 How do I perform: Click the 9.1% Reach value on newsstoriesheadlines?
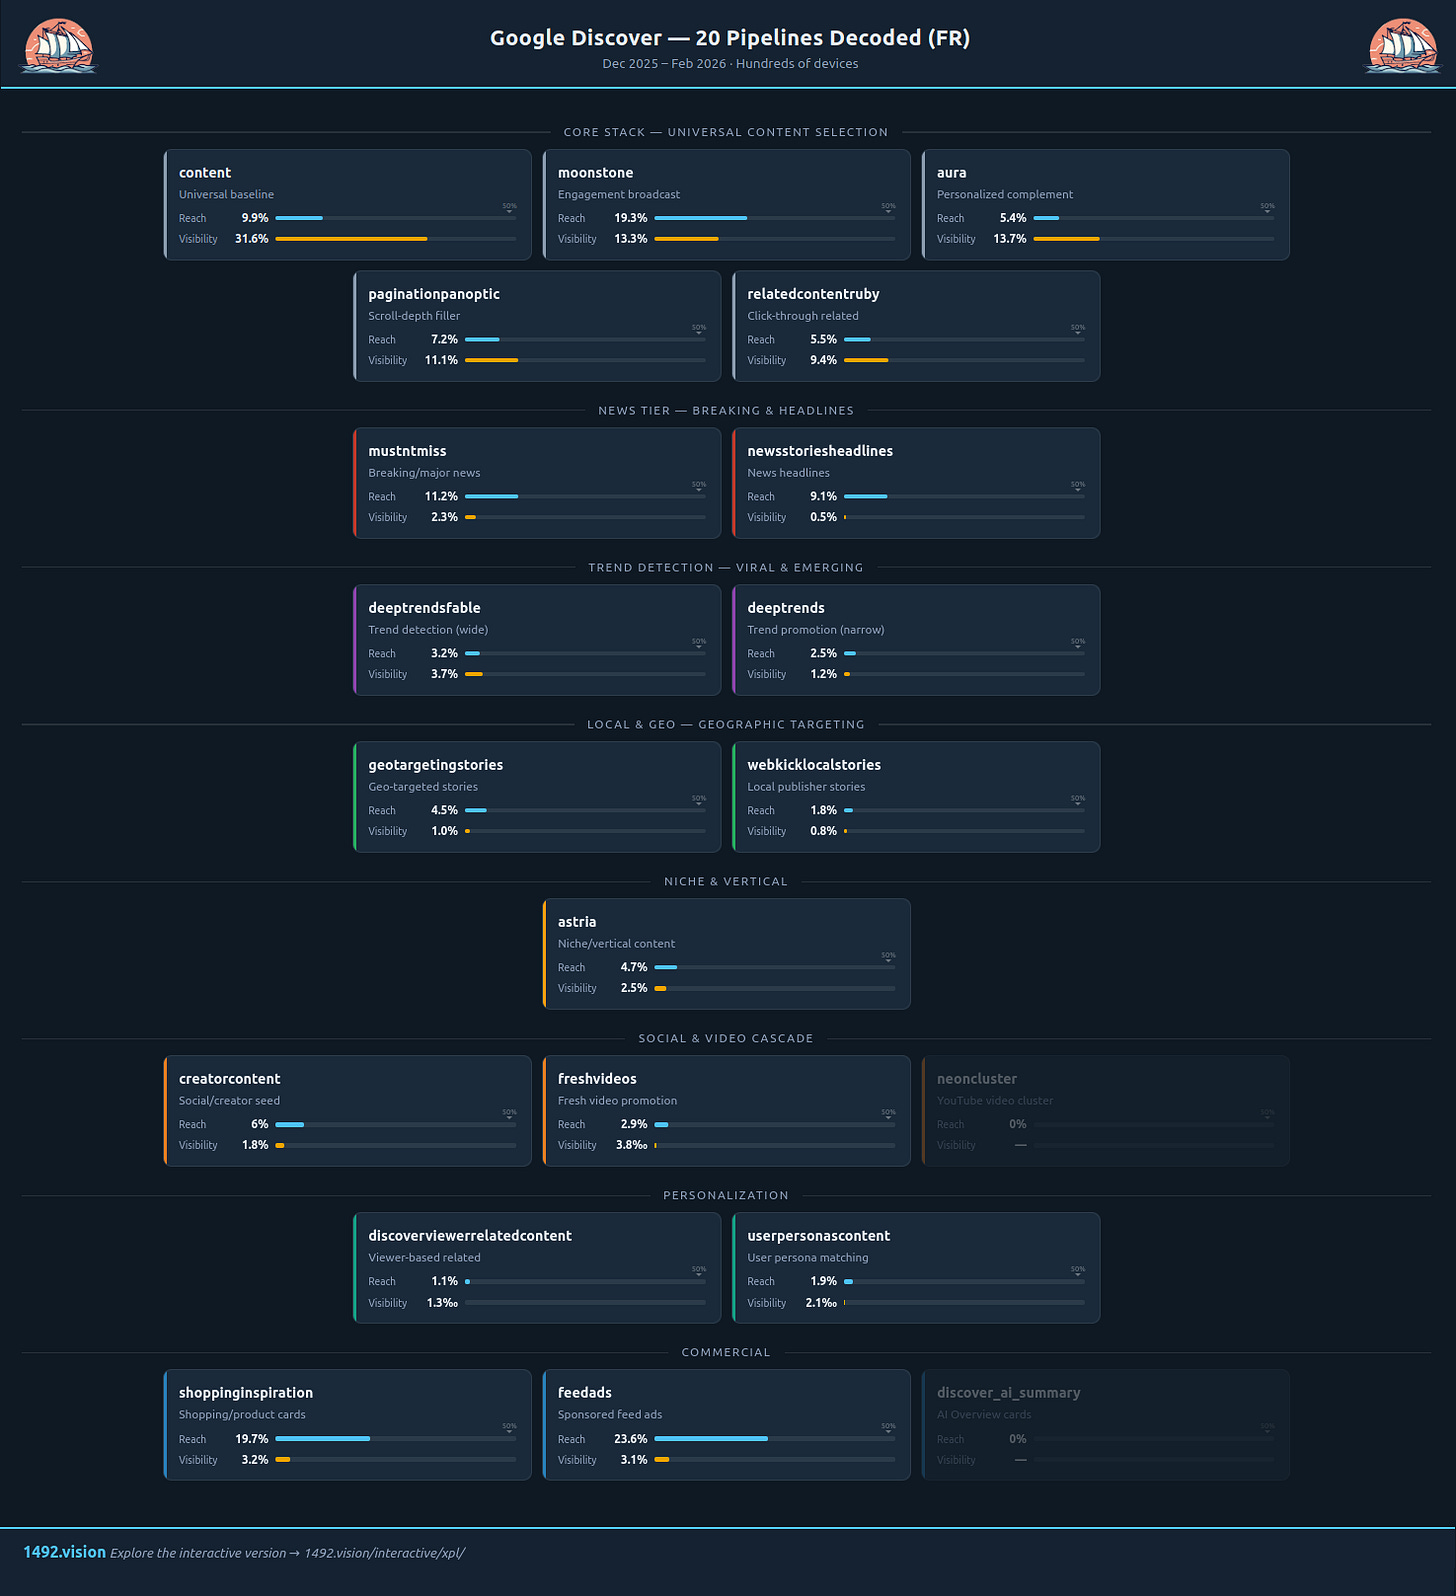(x=823, y=497)
